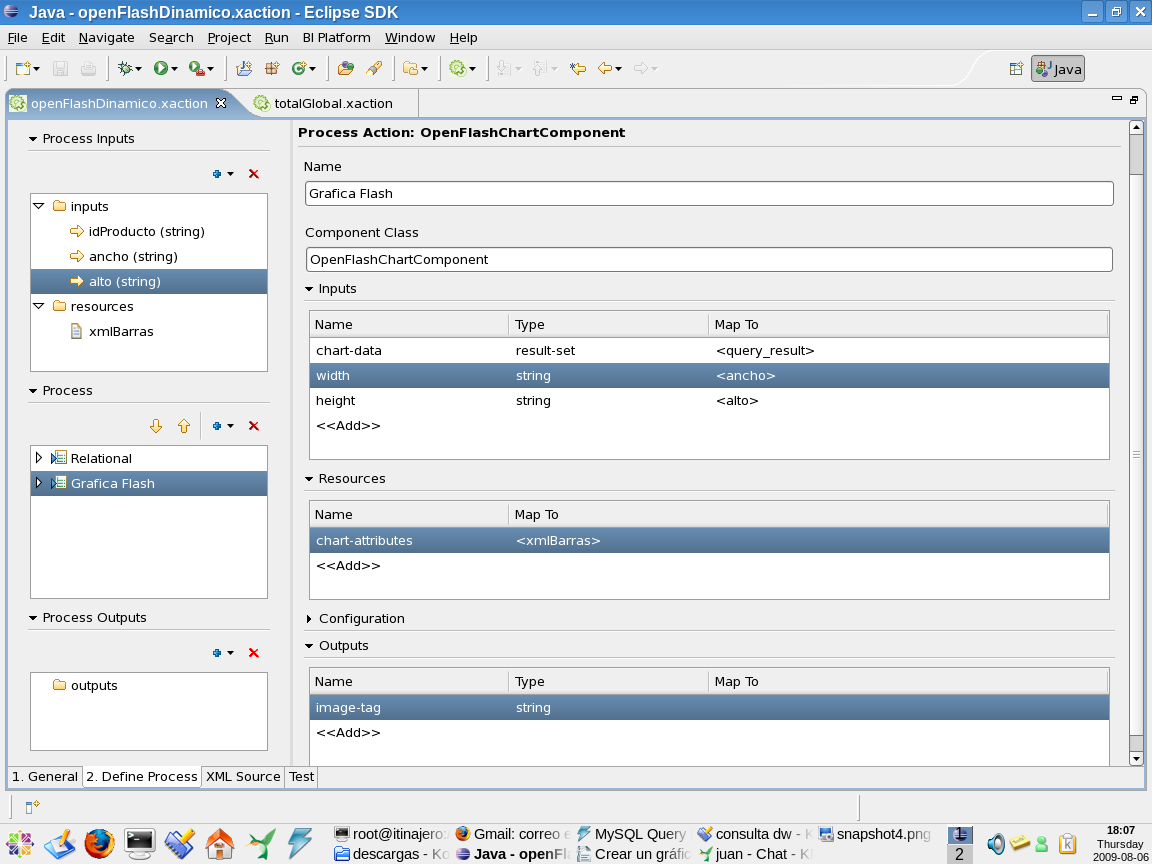Open Firefox from the taskbar

(99, 843)
